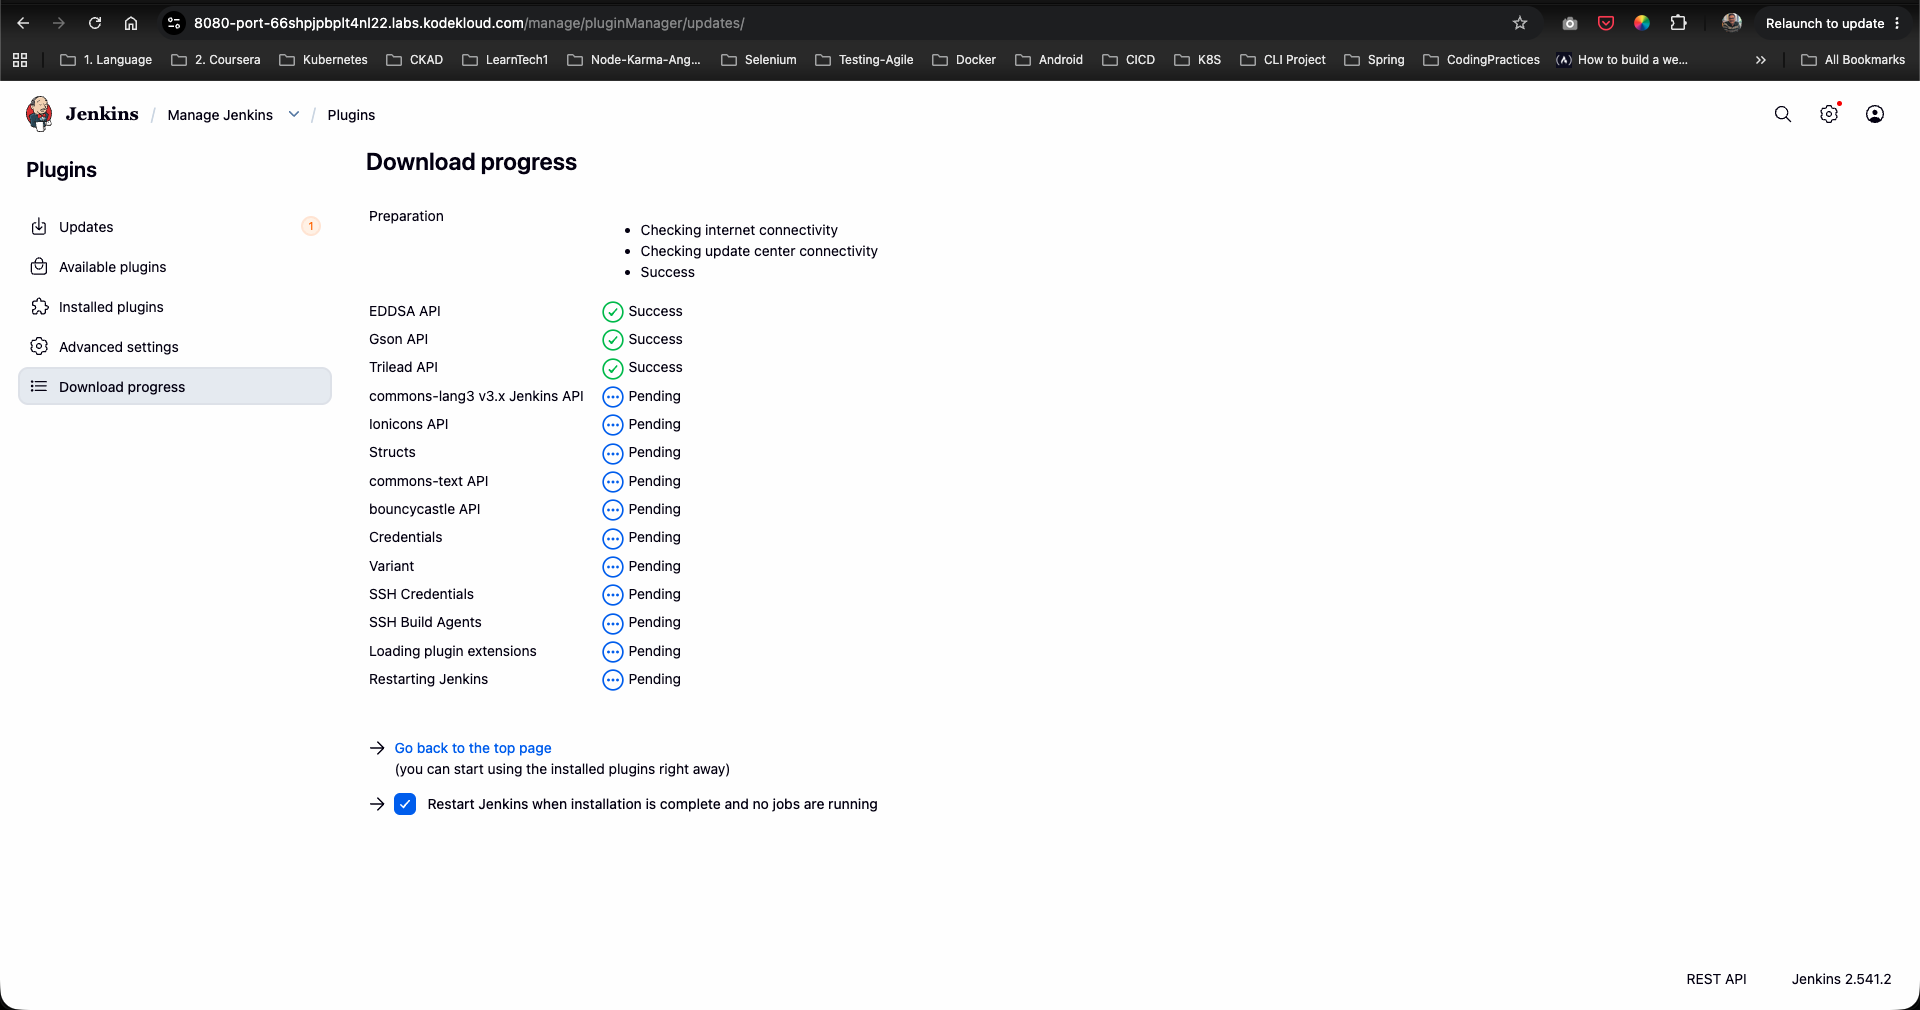This screenshot has height=1010, width=1920.
Task: Click pending icon for Ionicons API
Action: tap(613, 425)
